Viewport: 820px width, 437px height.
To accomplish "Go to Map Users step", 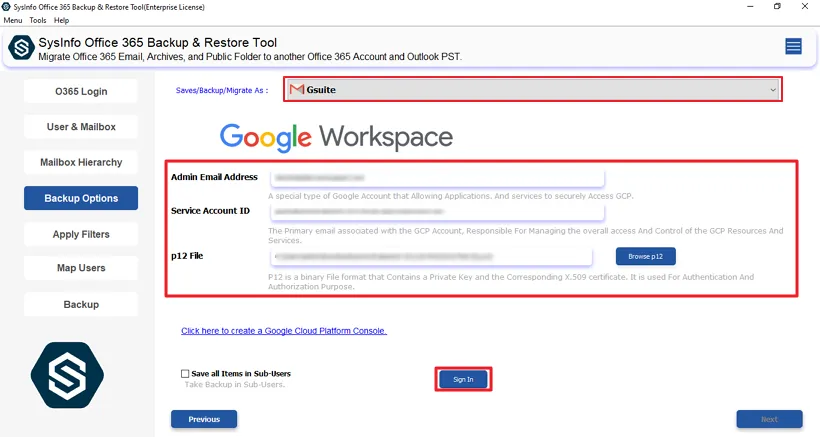I will pos(81,268).
